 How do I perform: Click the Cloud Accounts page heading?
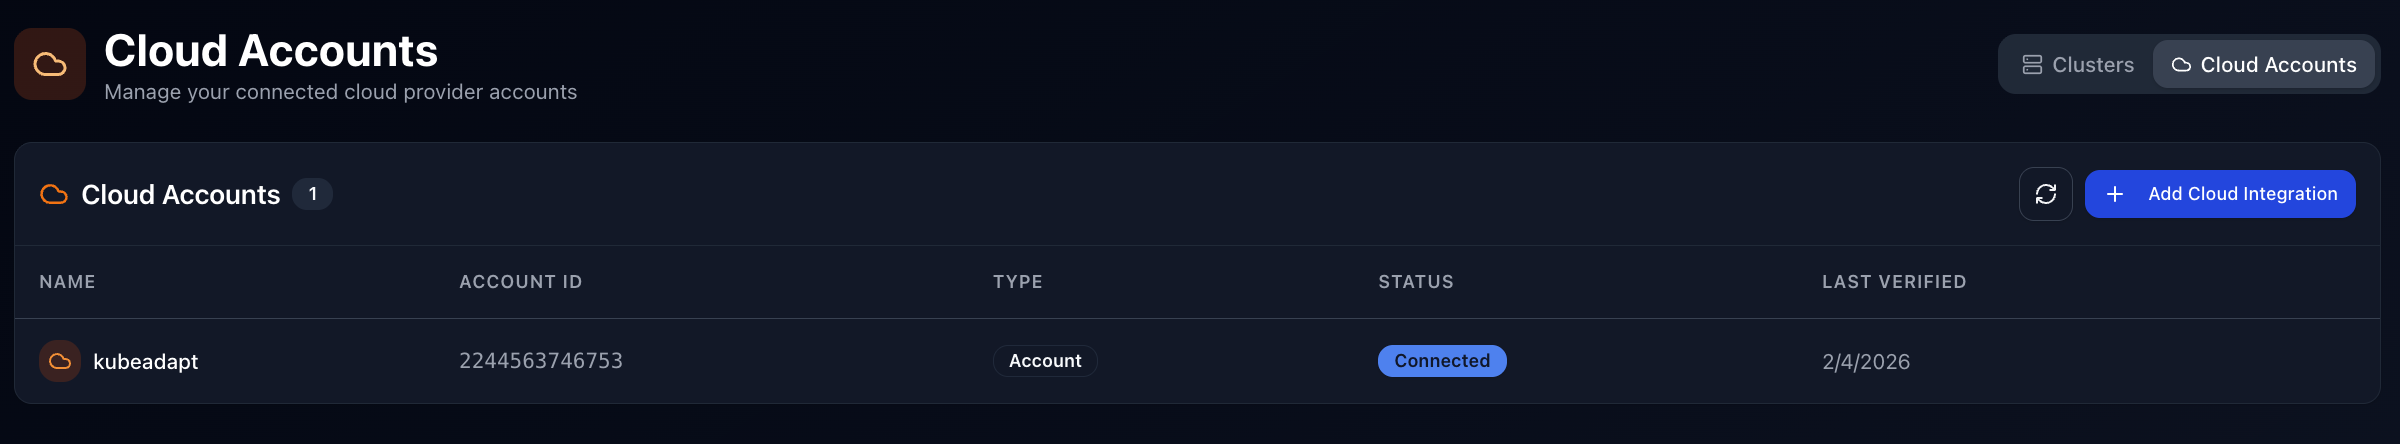271,51
